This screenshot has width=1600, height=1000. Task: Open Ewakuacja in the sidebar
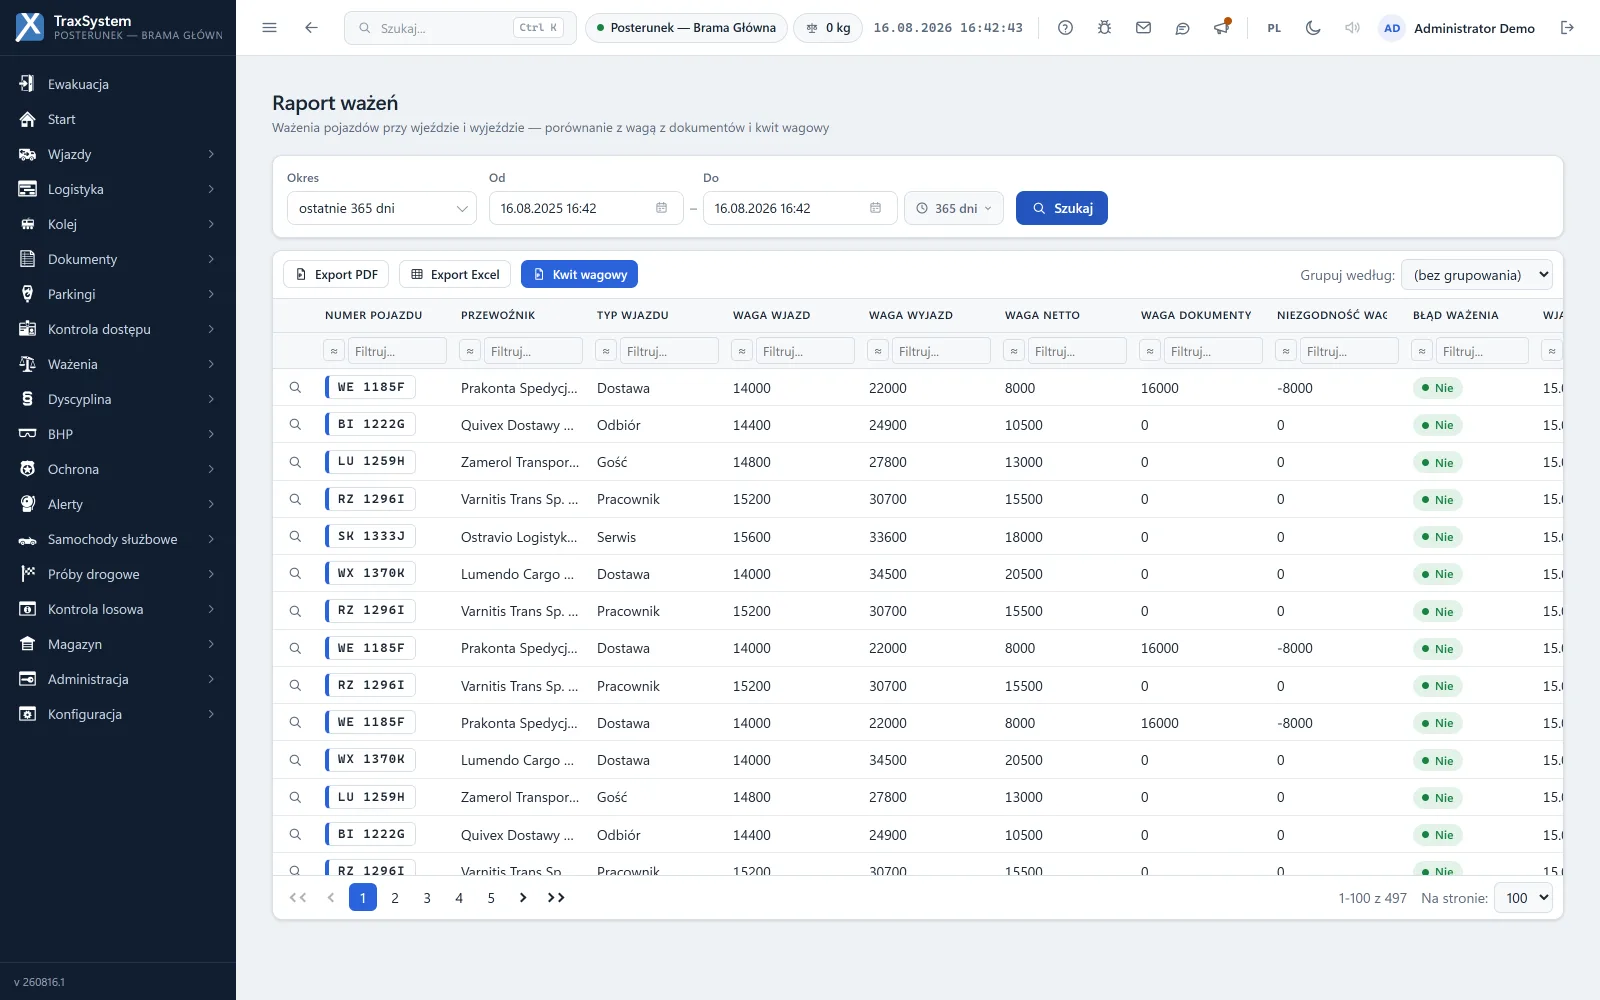pyautogui.click(x=118, y=84)
